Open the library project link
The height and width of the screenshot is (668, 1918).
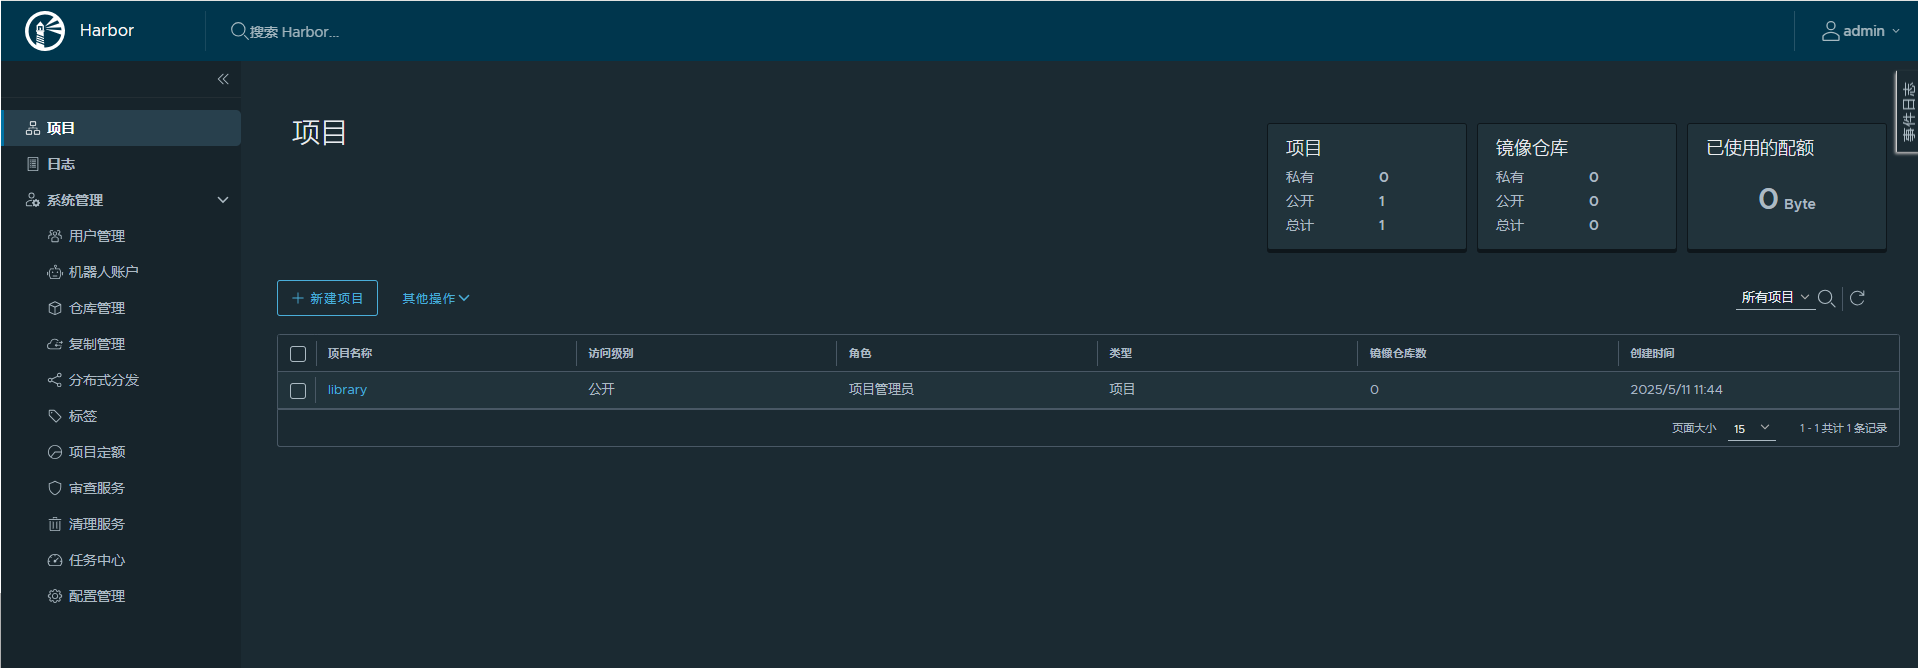(x=347, y=390)
